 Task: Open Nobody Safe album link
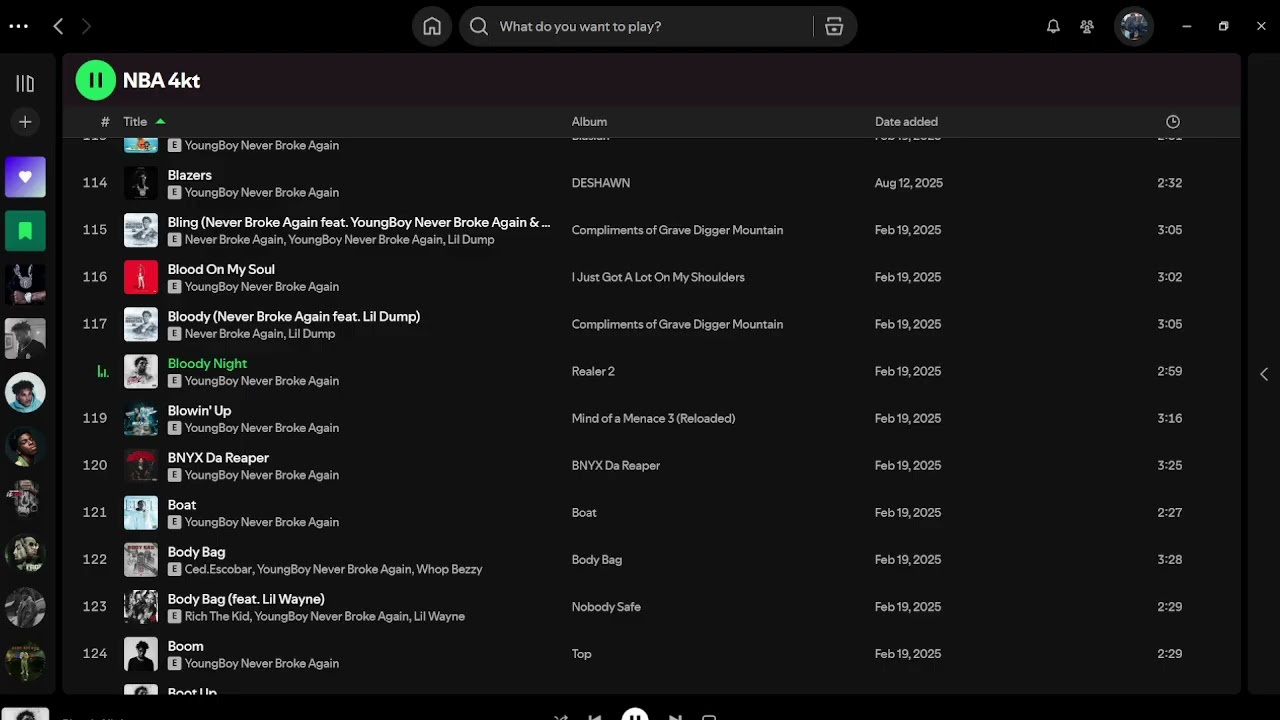[606, 606]
